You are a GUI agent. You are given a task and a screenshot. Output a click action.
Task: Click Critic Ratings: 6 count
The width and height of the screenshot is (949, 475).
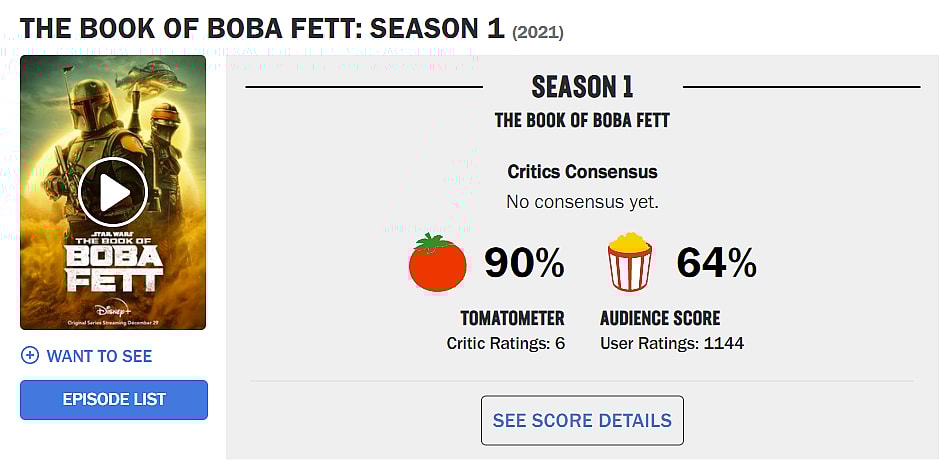(x=505, y=344)
